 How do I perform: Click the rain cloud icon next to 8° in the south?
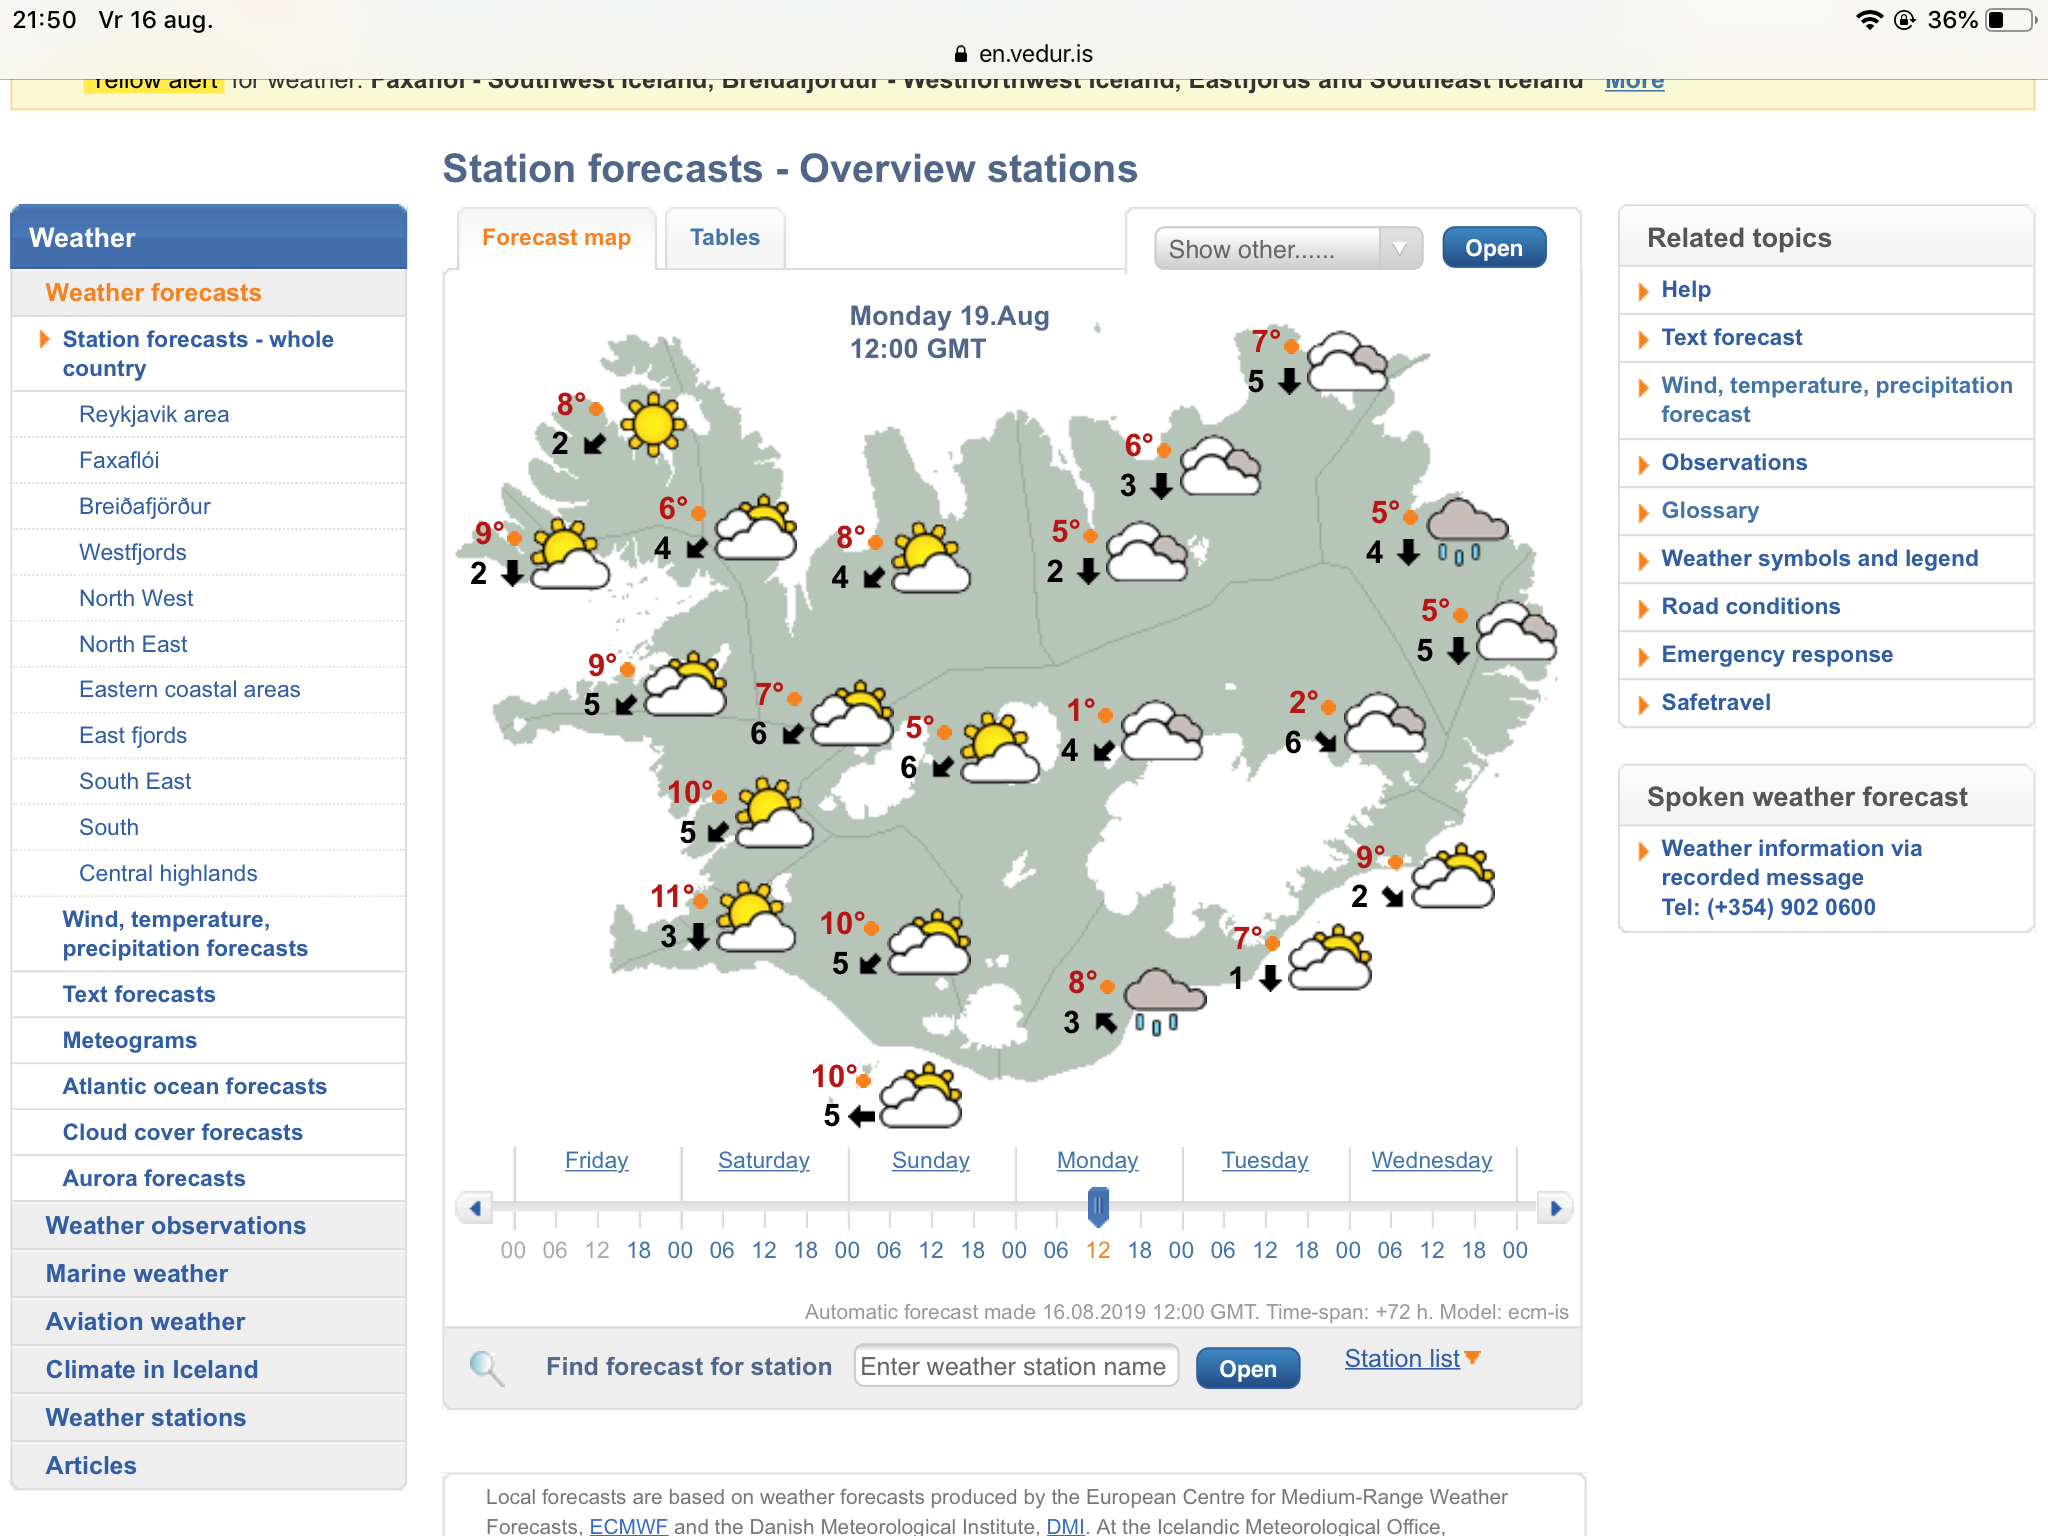[1164, 1002]
